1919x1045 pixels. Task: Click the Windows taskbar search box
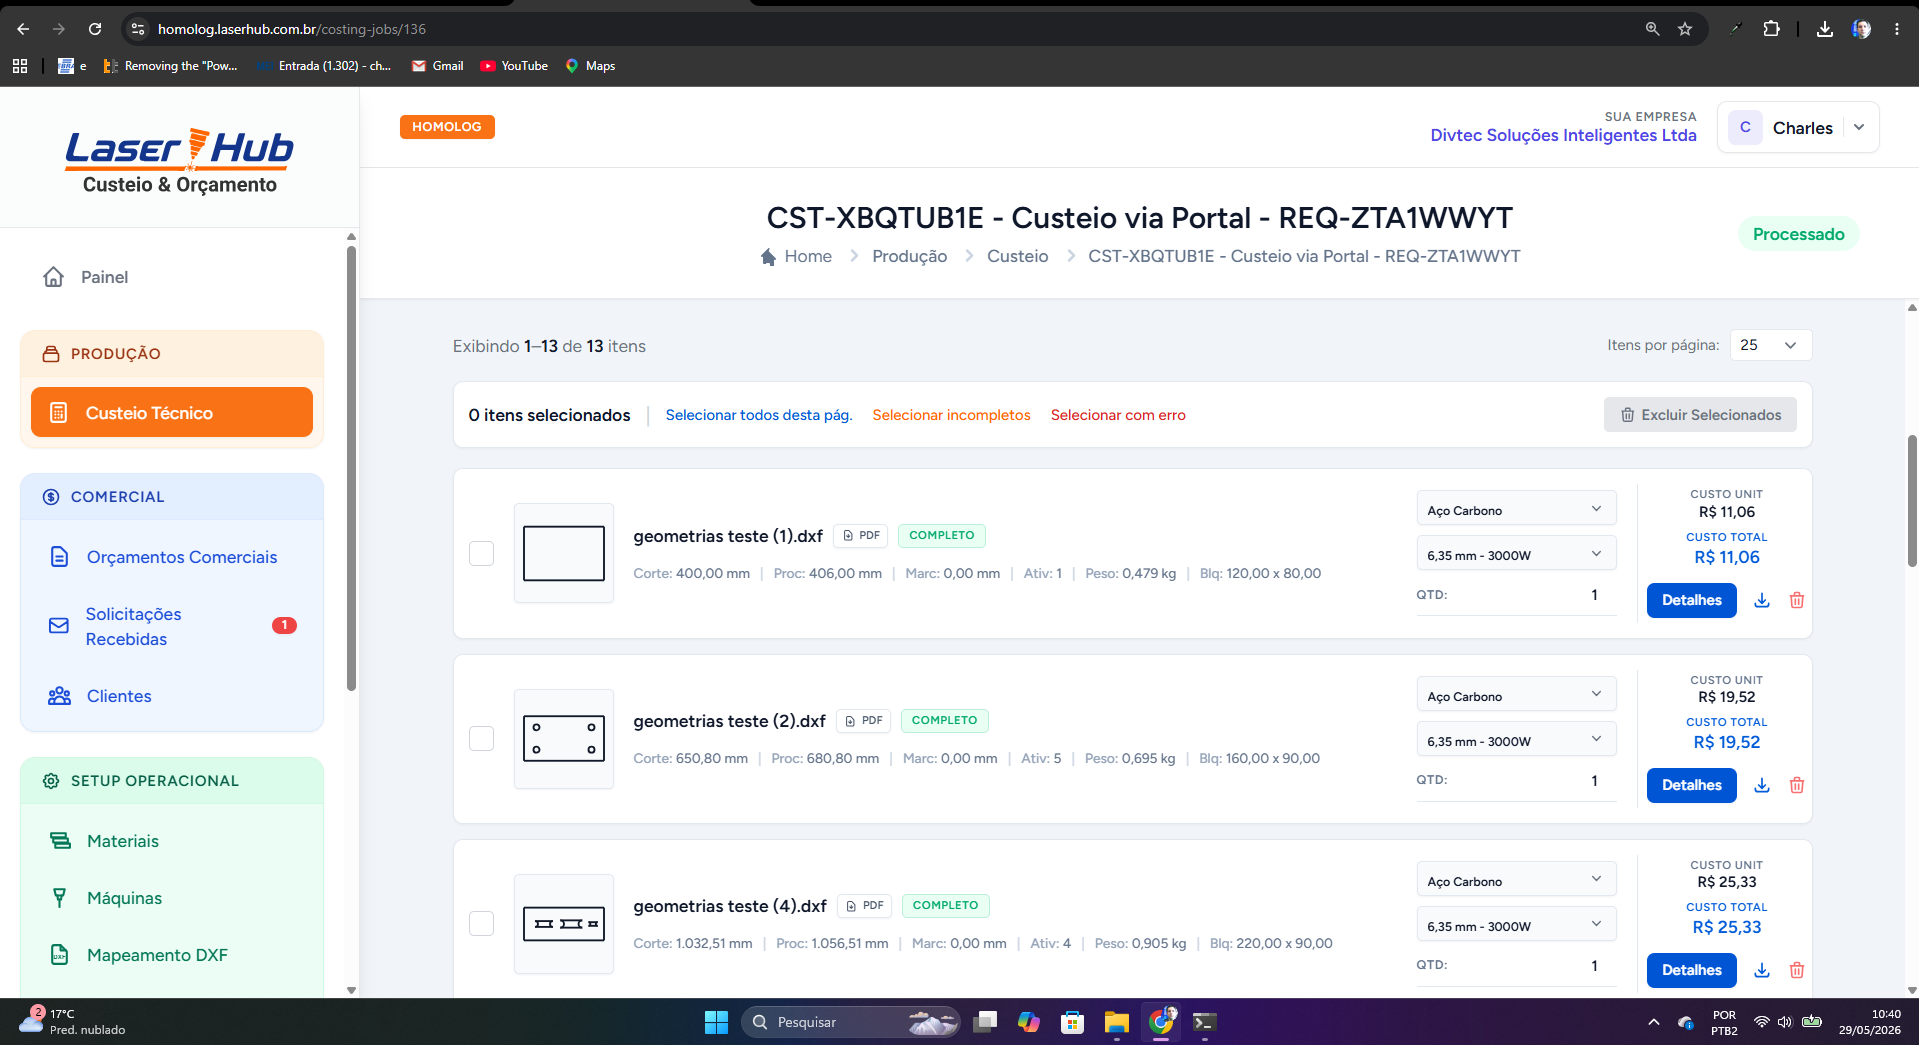click(850, 1022)
